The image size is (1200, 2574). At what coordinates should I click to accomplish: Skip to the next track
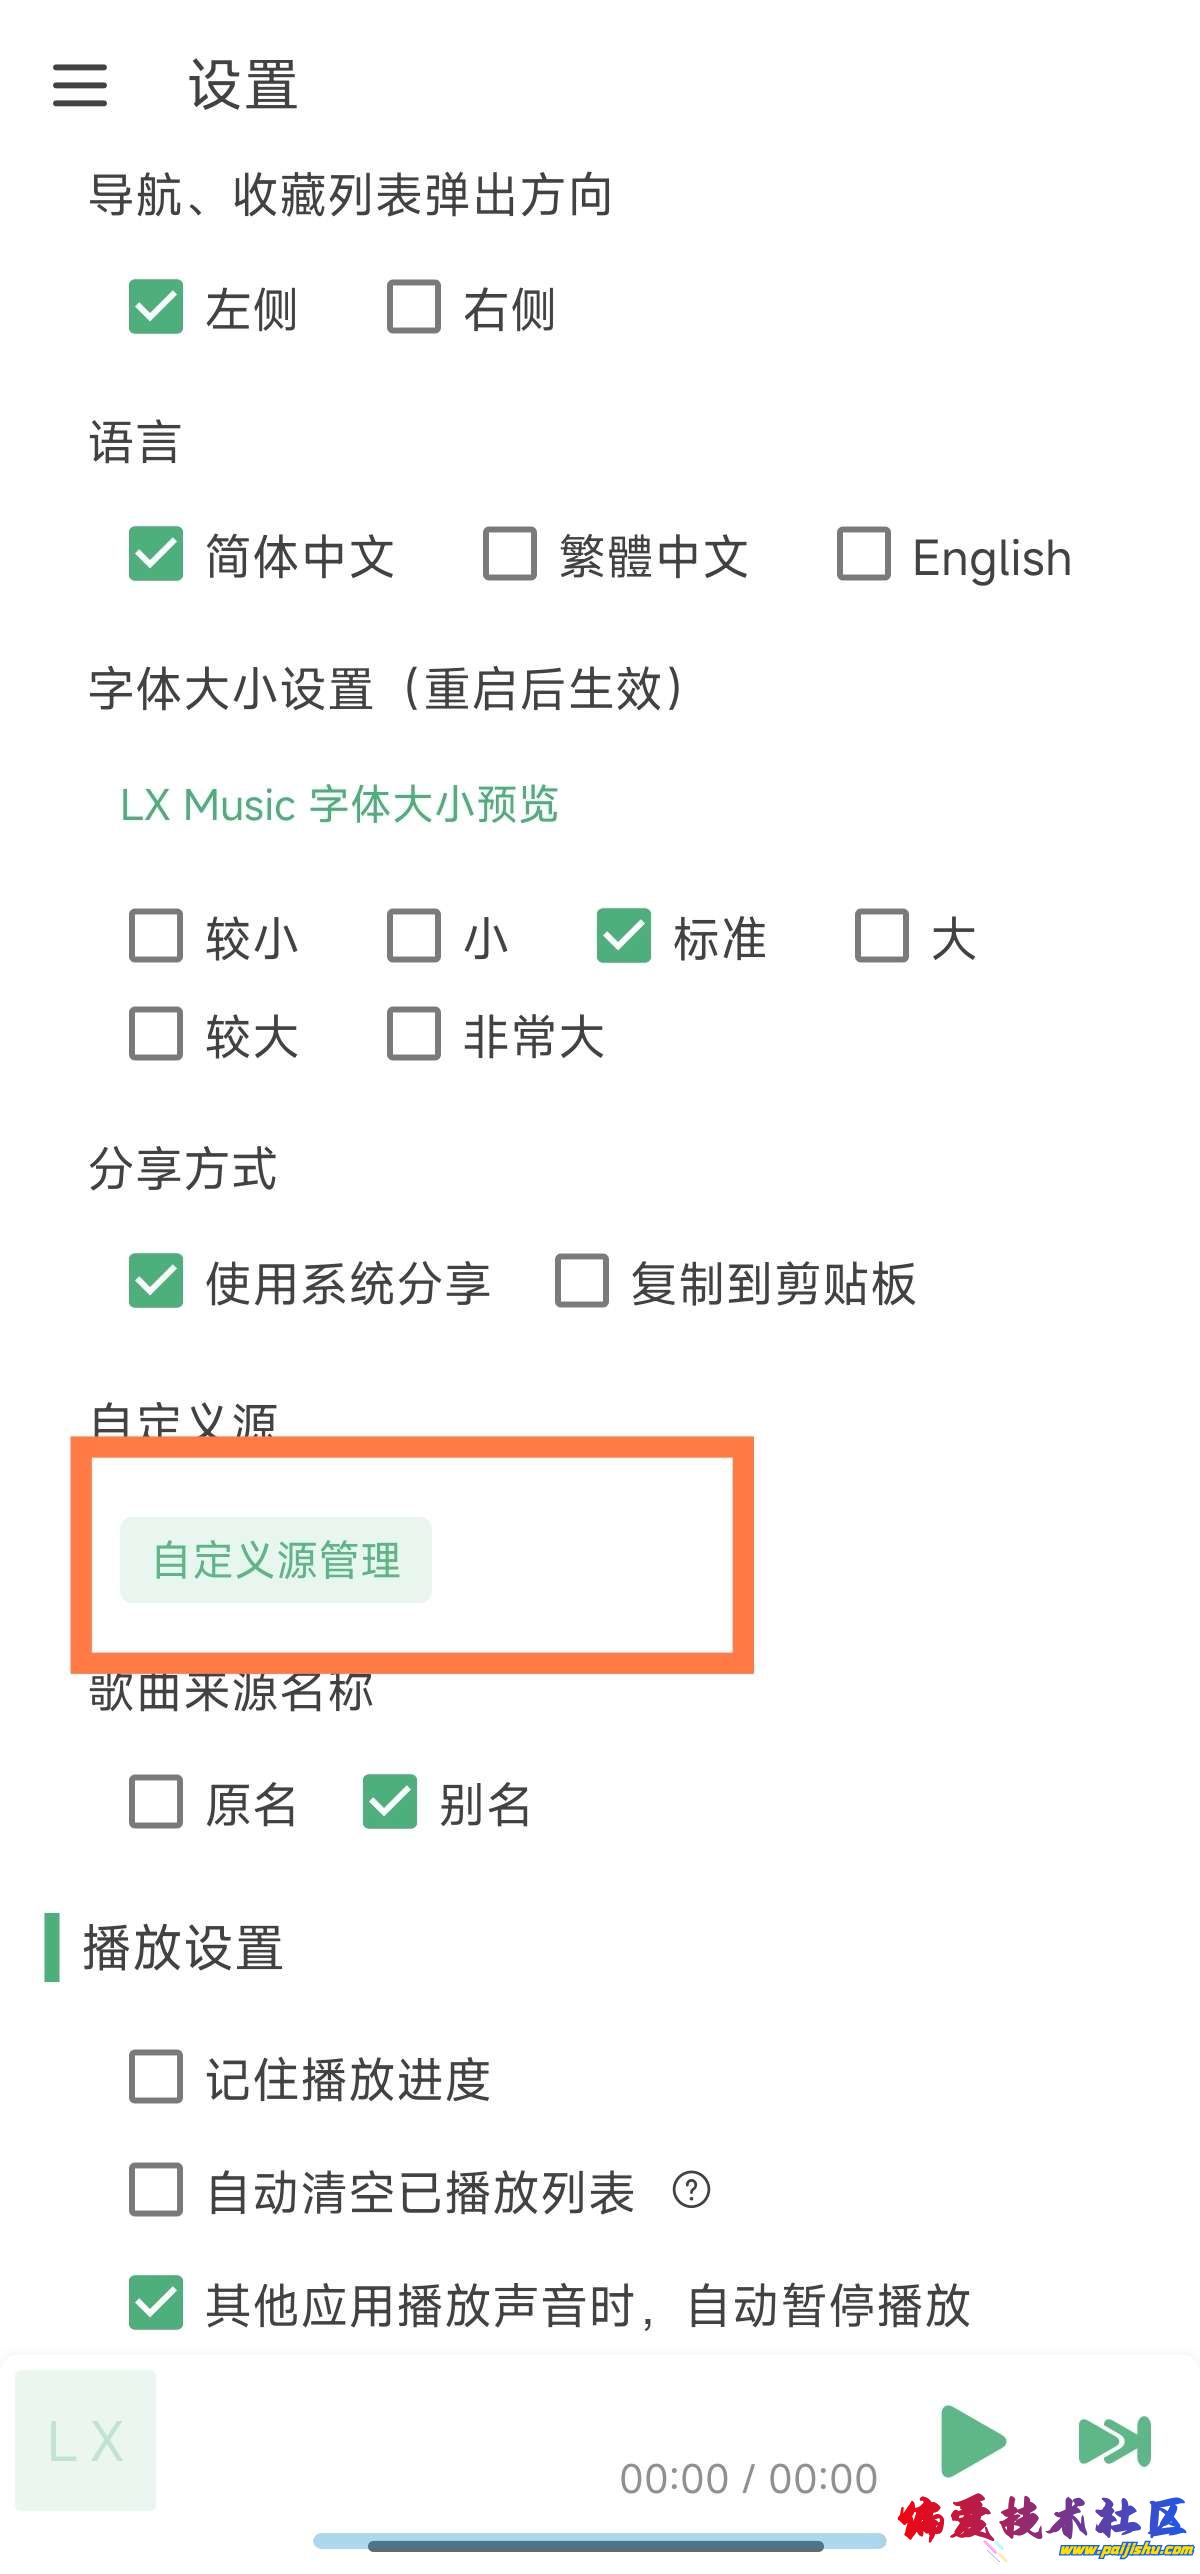1114,2441
